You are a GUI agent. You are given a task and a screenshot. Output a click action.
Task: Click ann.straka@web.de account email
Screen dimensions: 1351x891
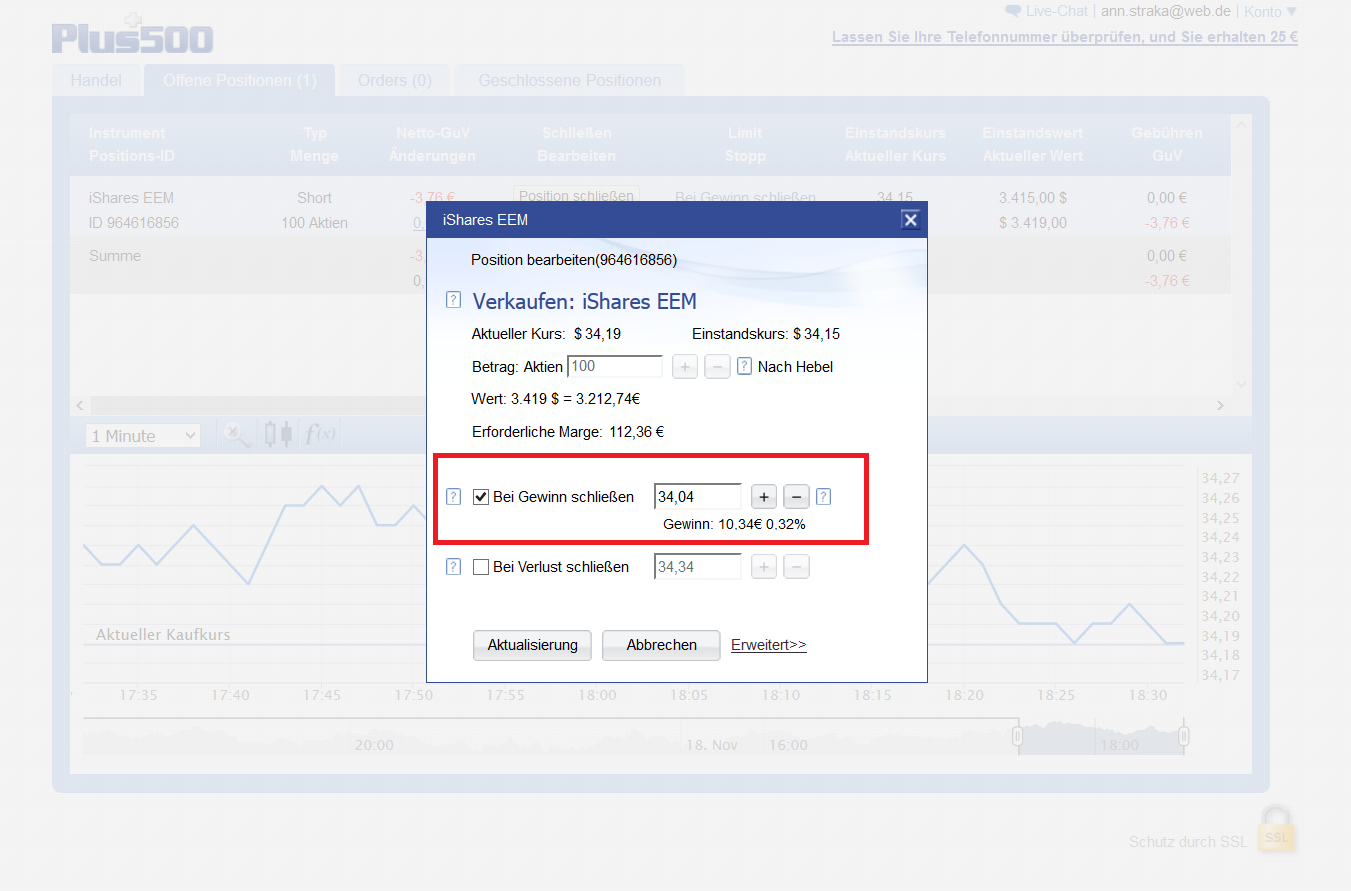click(1164, 11)
